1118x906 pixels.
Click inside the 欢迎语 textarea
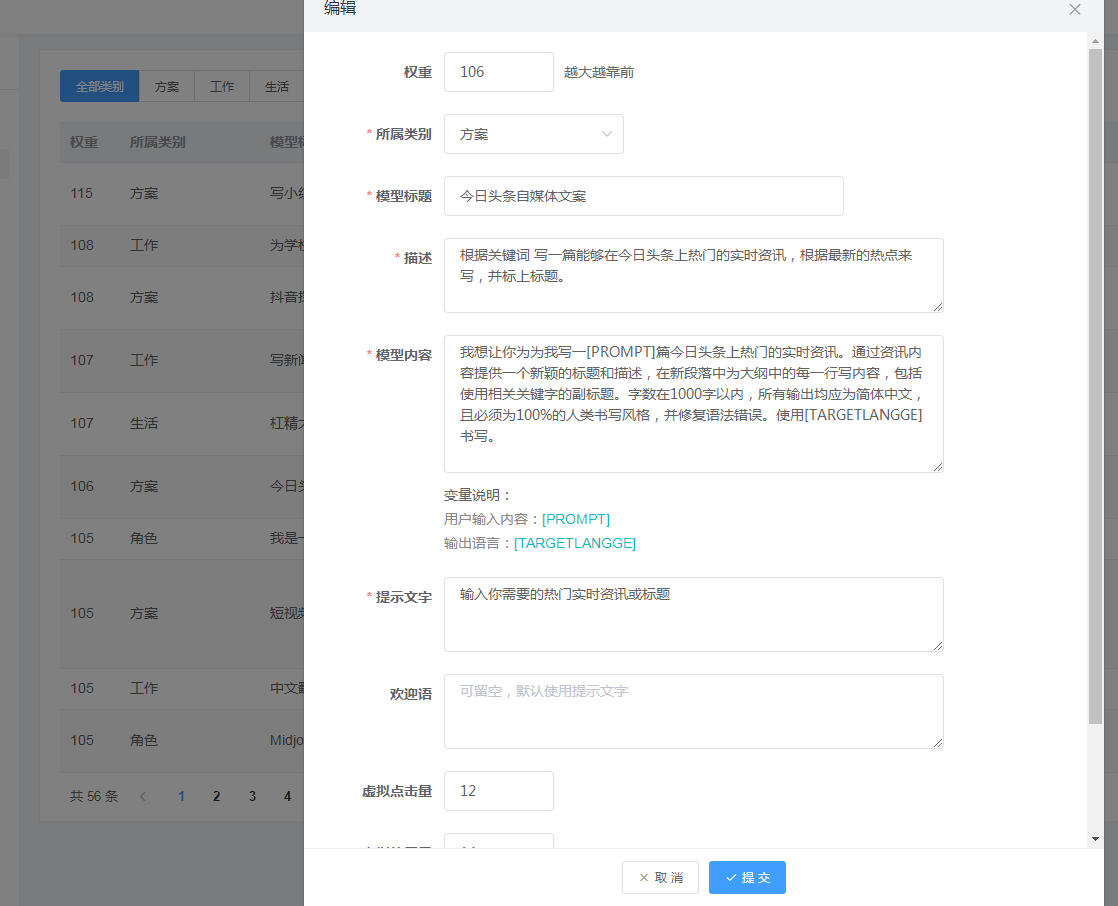tap(693, 711)
